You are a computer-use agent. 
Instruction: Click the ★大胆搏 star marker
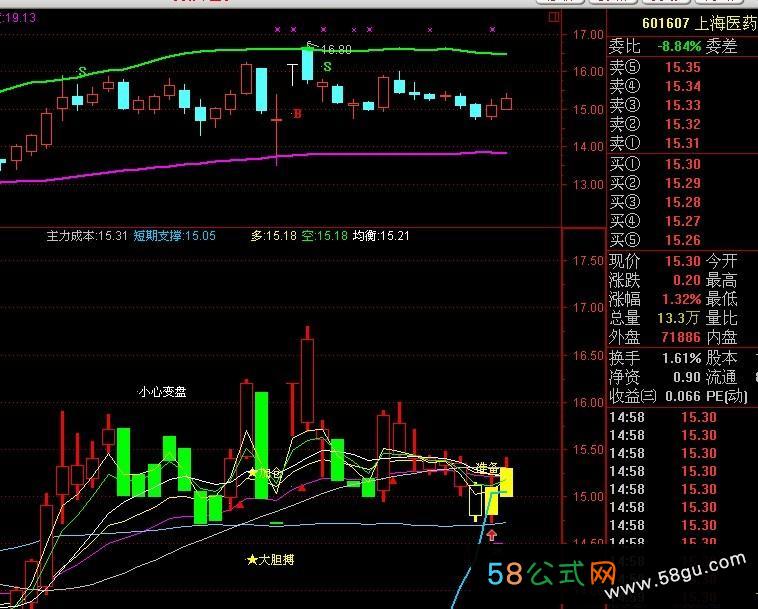270,560
